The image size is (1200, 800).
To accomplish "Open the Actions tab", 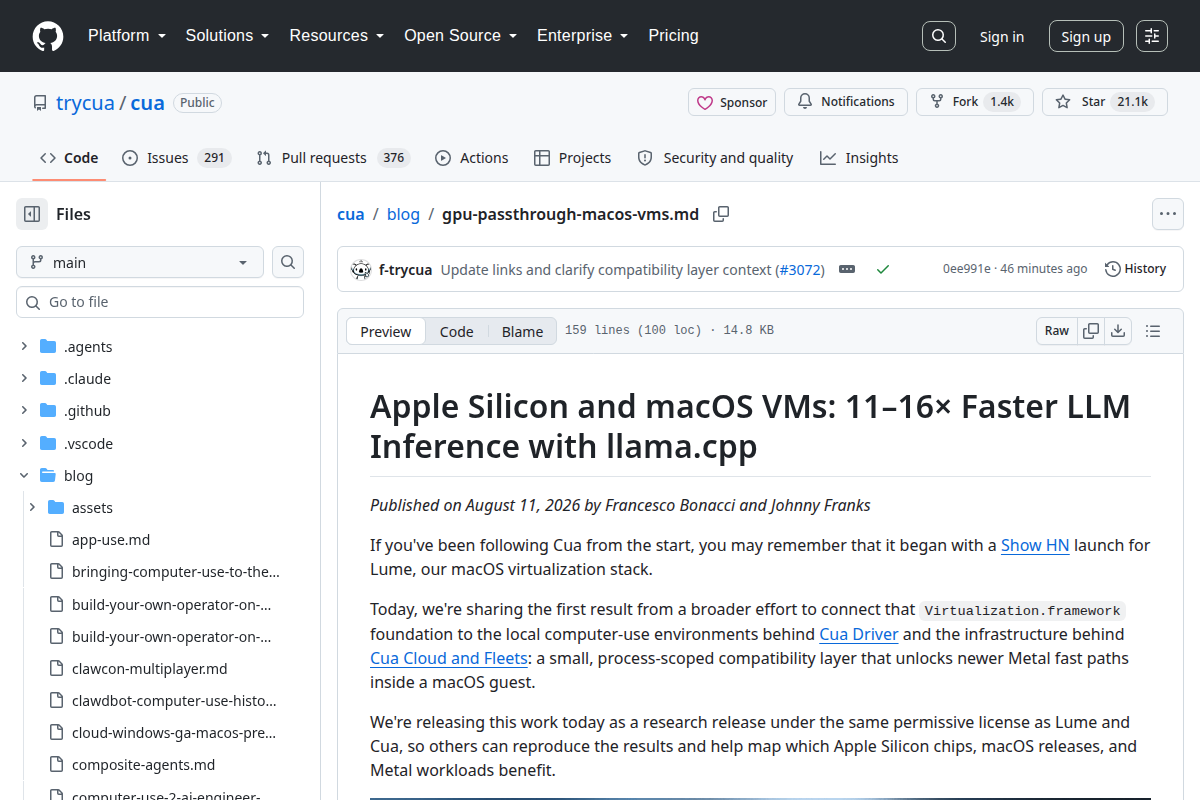I will [472, 158].
